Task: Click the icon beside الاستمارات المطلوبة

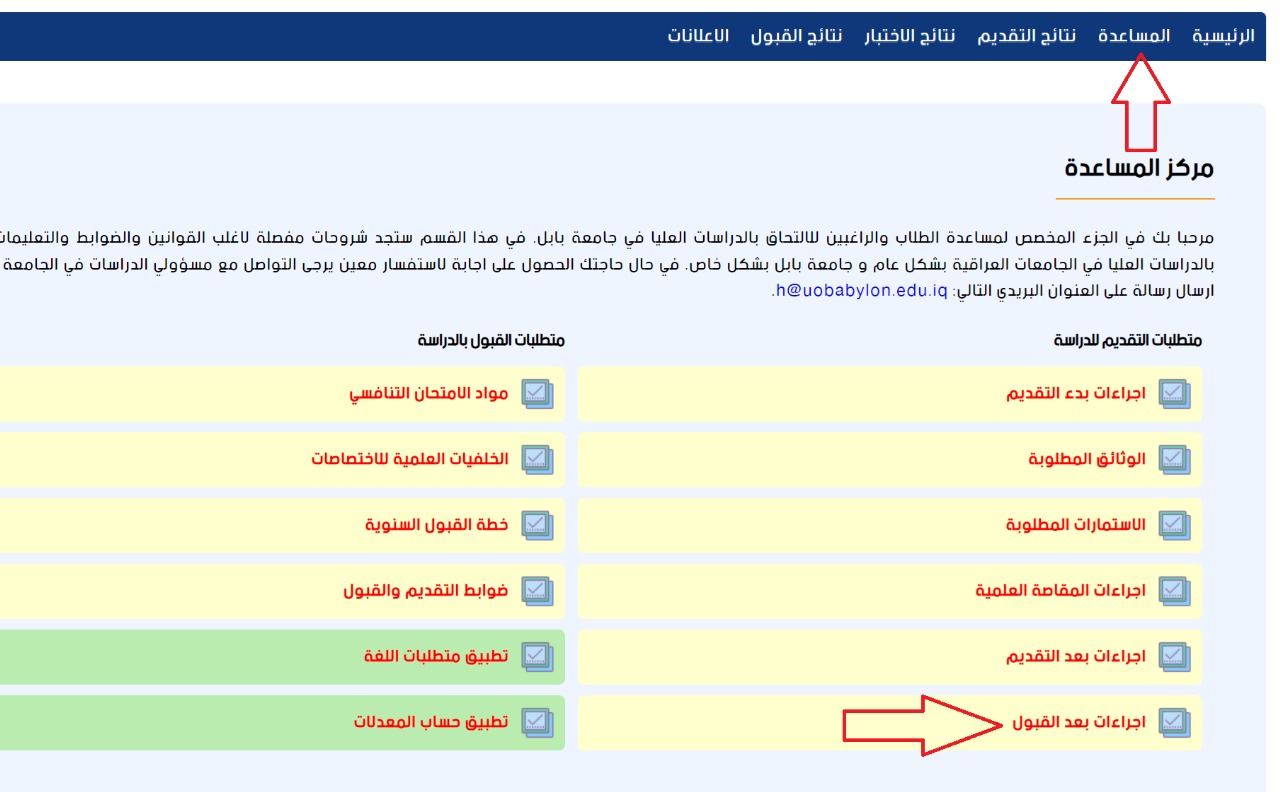Action: pos(1174,525)
